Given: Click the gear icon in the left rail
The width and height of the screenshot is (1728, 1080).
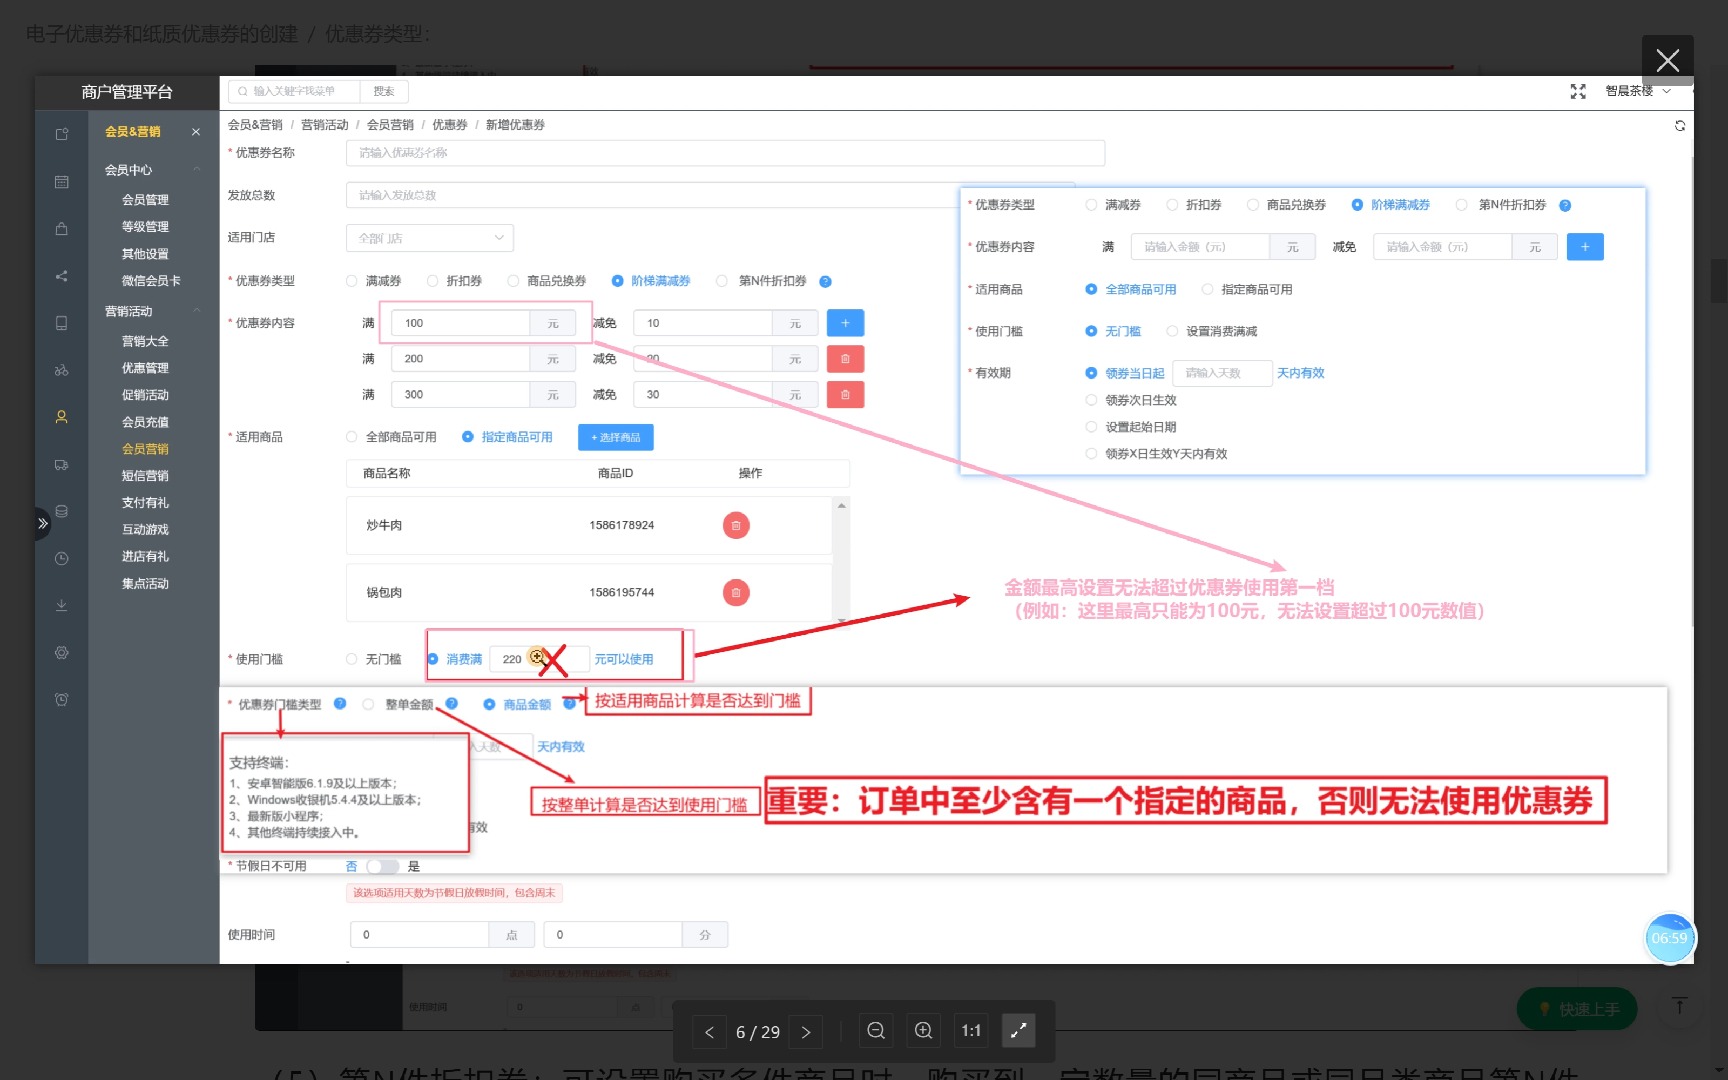Looking at the screenshot, I should [x=61, y=653].
